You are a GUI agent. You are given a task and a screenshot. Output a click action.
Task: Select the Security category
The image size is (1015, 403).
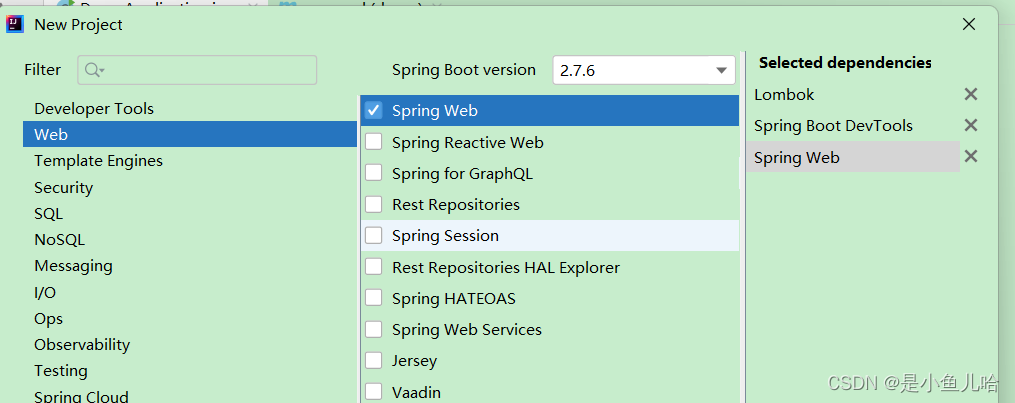tap(63, 188)
